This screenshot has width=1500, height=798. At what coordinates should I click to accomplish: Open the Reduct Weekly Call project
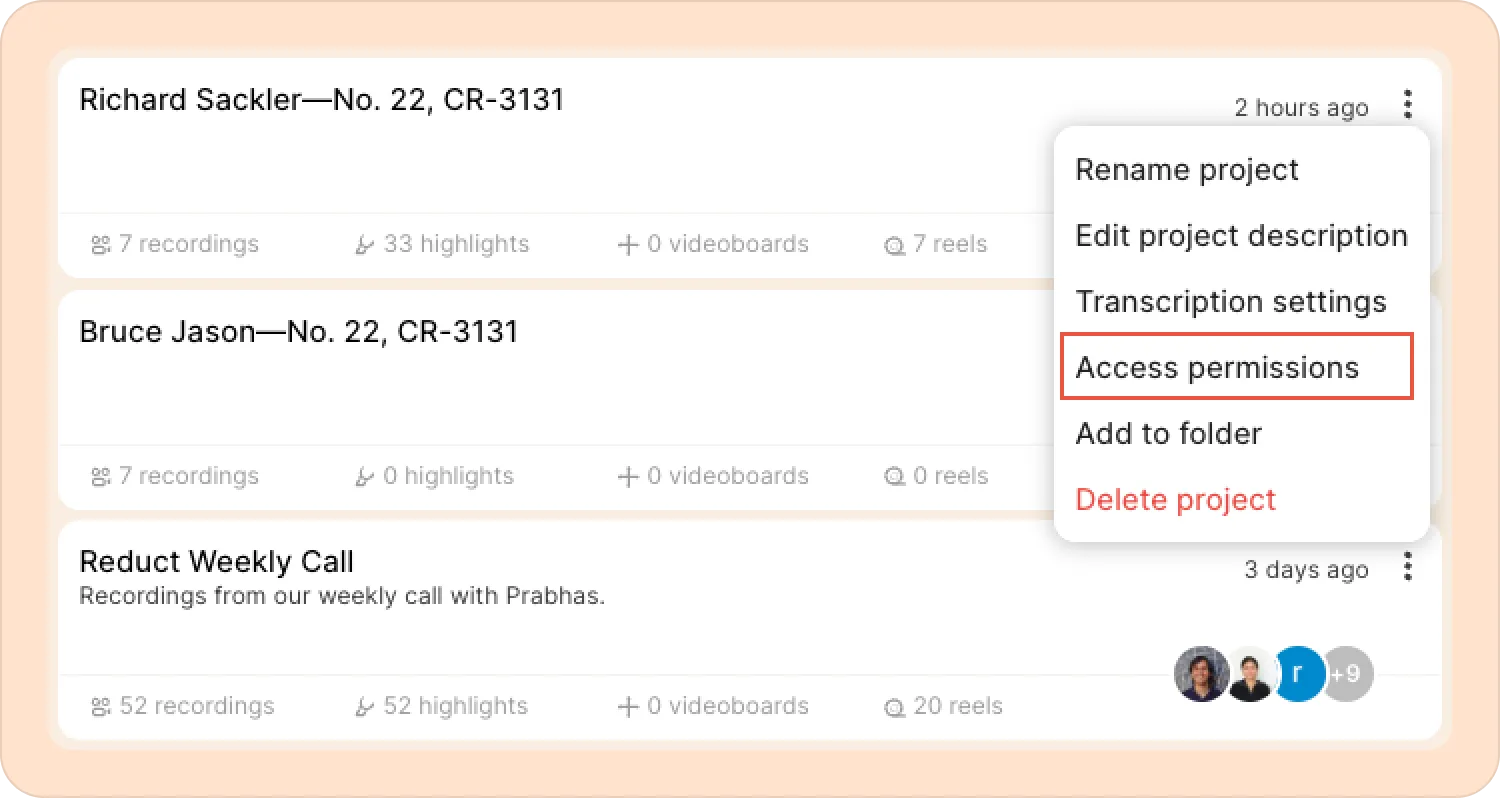pos(216,562)
